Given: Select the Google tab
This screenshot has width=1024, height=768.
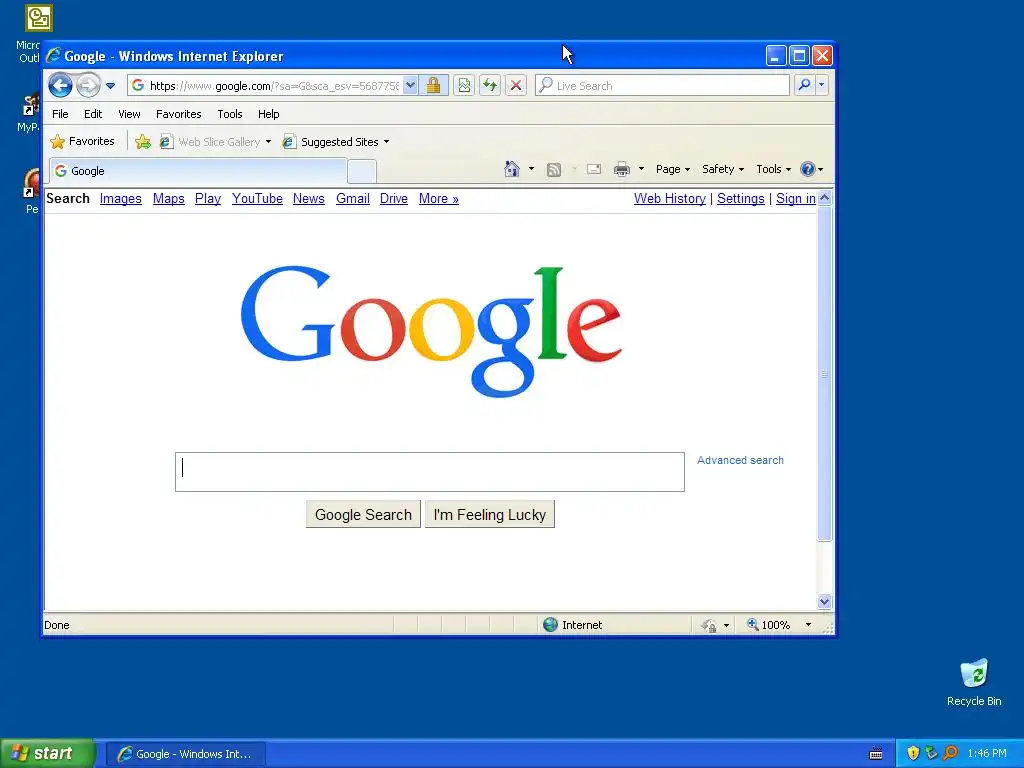Looking at the screenshot, I should pyautogui.click(x=198, y=171).
